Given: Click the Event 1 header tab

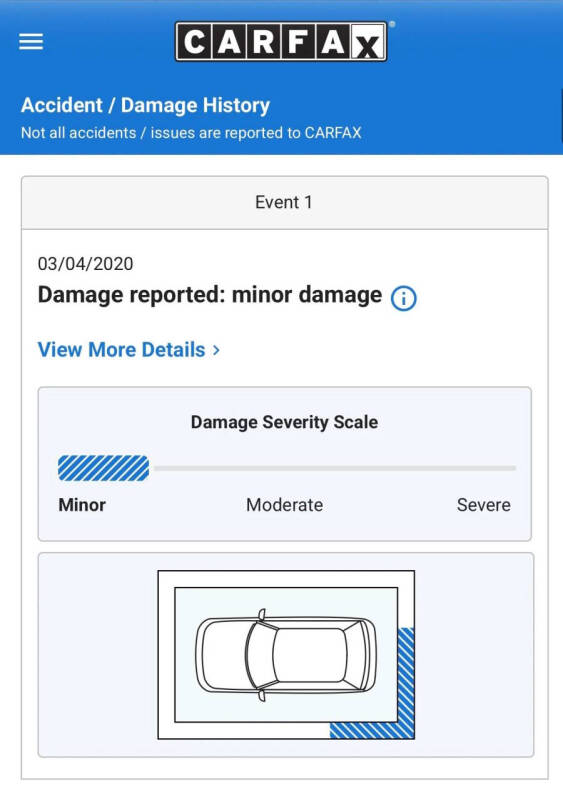Looking at the screenshot, I should 284,203.
